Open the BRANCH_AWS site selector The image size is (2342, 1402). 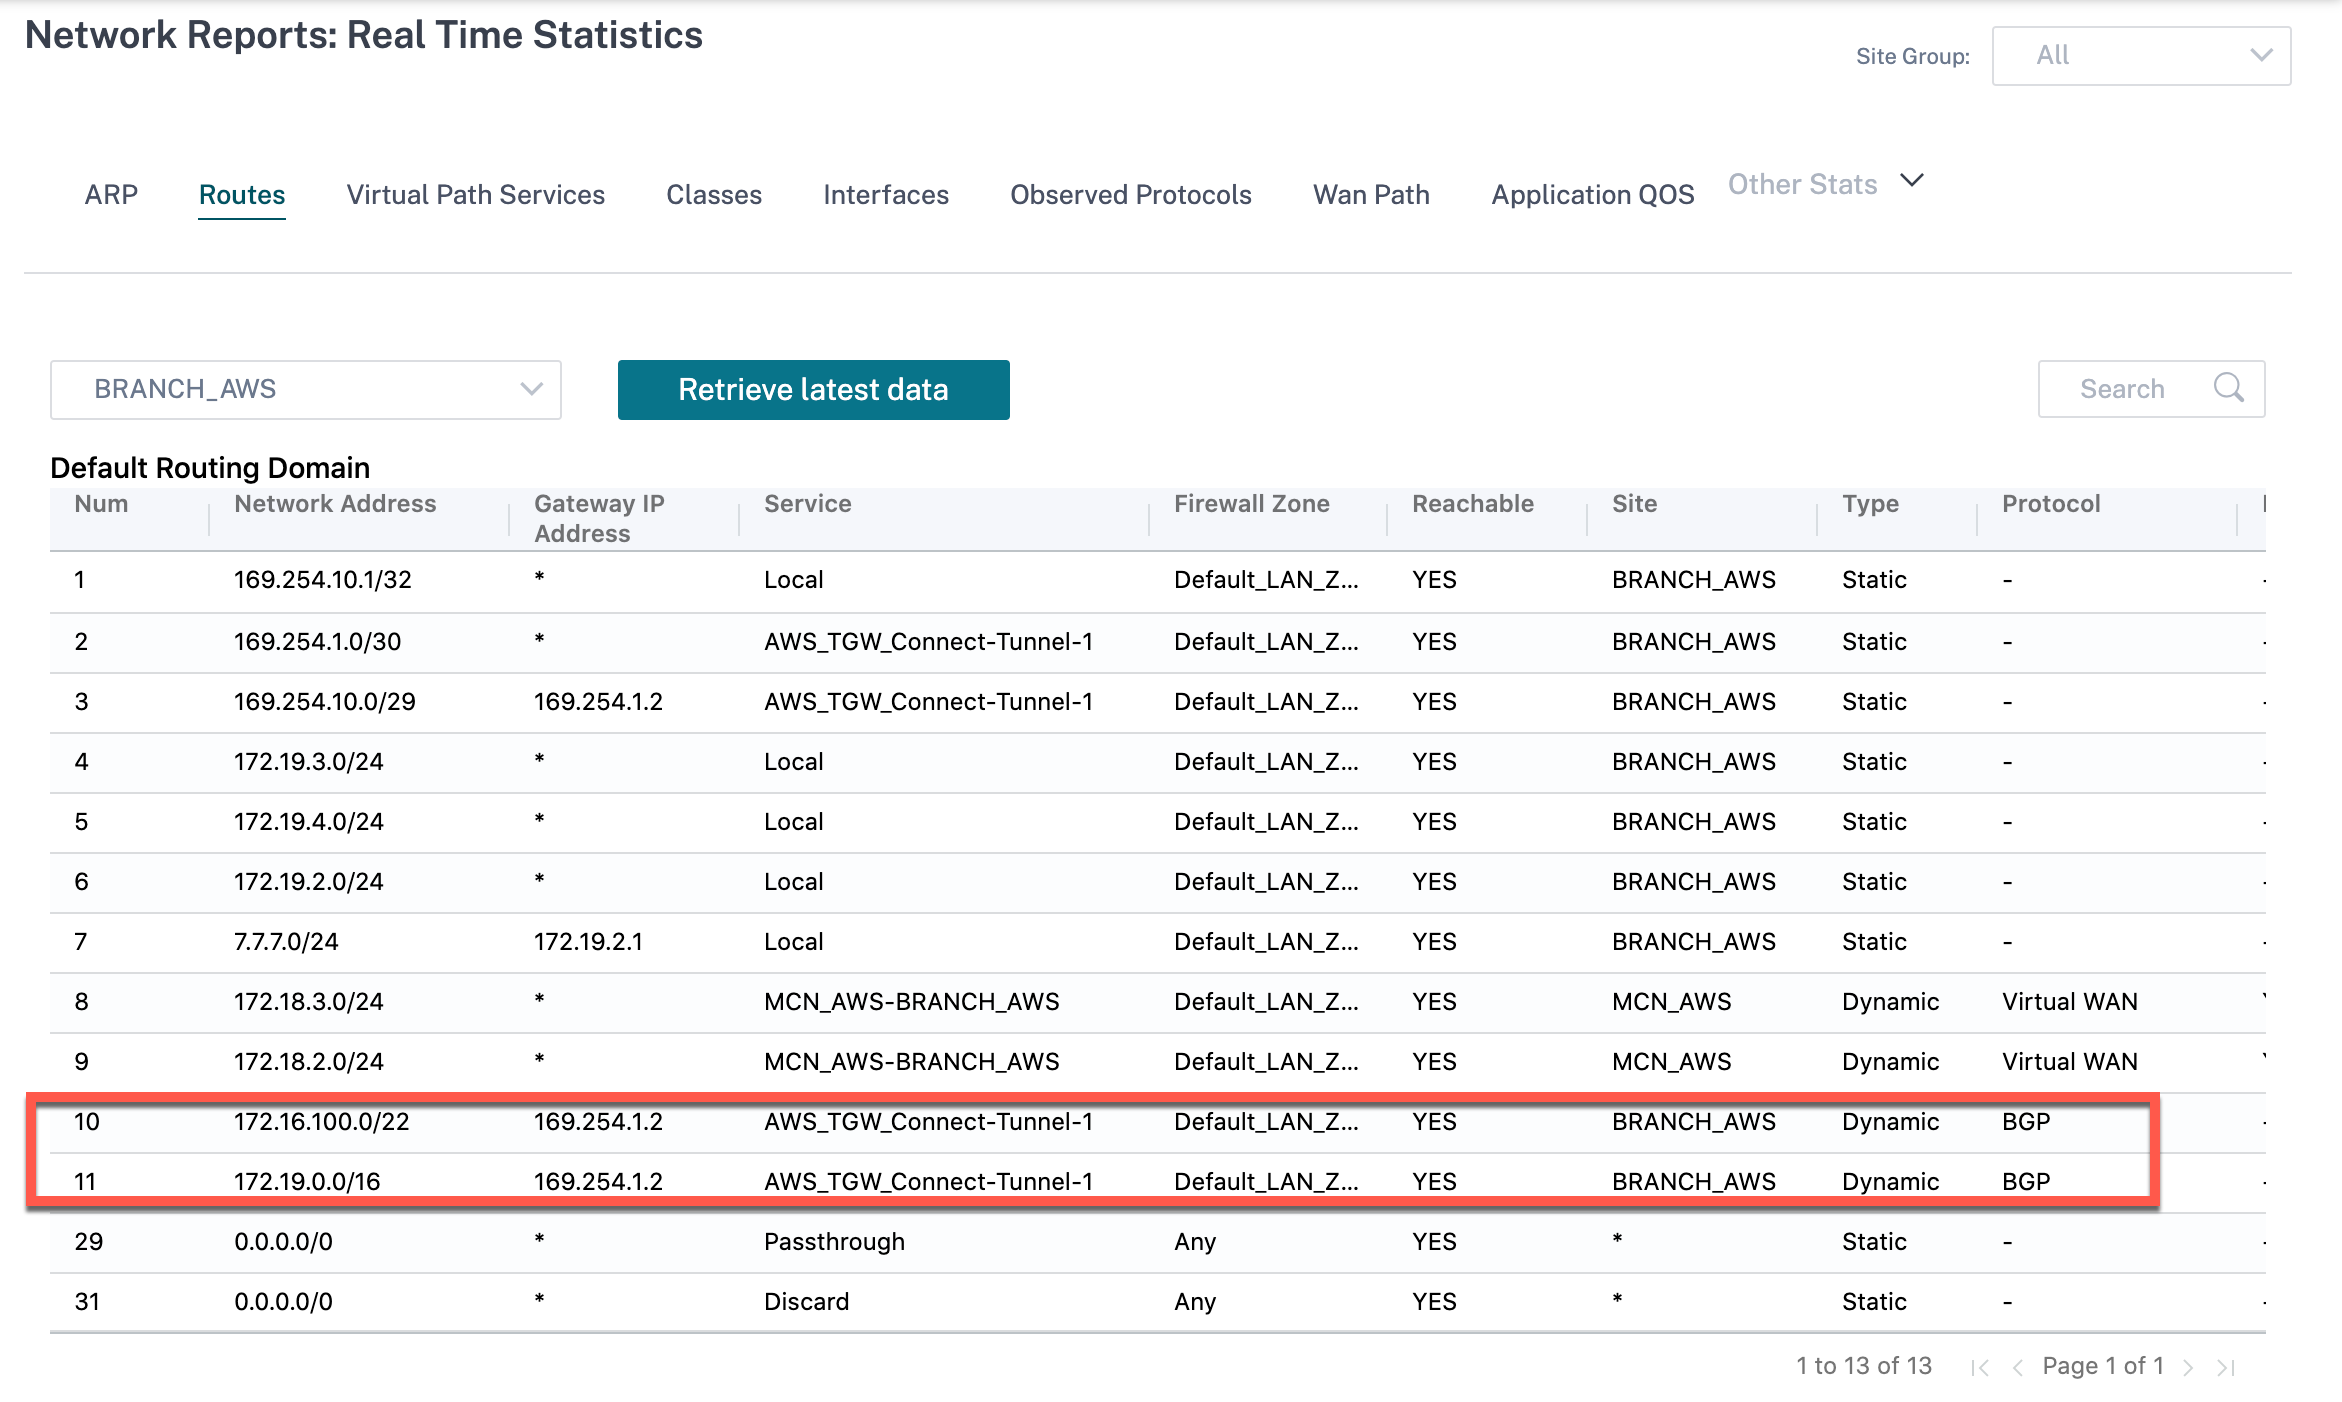(306, 389)
